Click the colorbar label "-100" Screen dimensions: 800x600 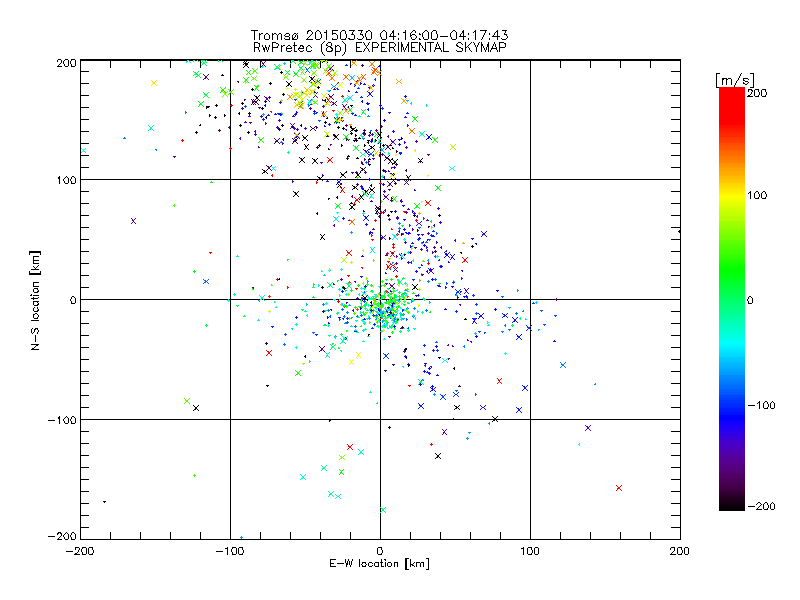tap(761, 405)
